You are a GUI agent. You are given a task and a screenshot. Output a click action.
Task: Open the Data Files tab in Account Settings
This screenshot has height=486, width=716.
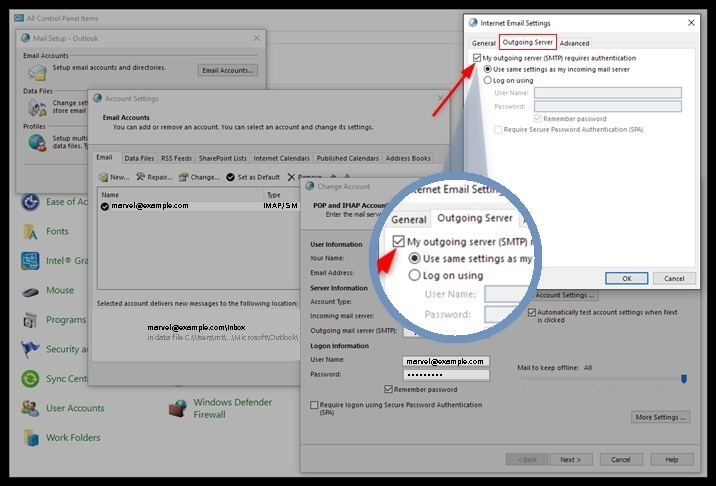click(x=139, y=158)
